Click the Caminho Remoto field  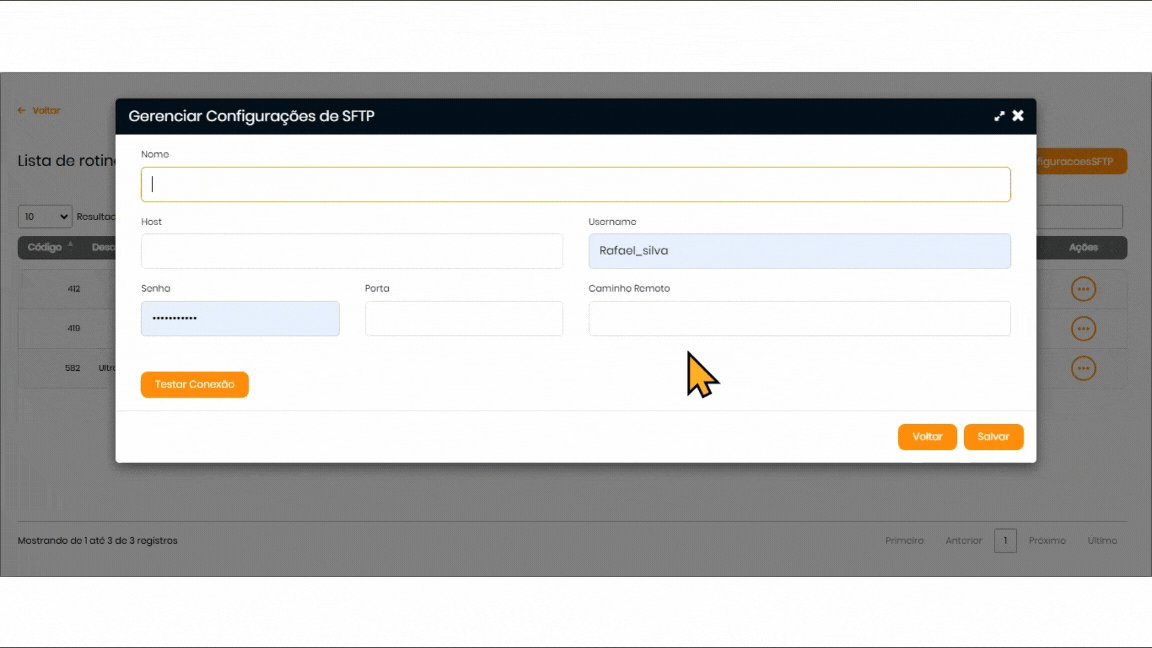(x=799, y=319)
